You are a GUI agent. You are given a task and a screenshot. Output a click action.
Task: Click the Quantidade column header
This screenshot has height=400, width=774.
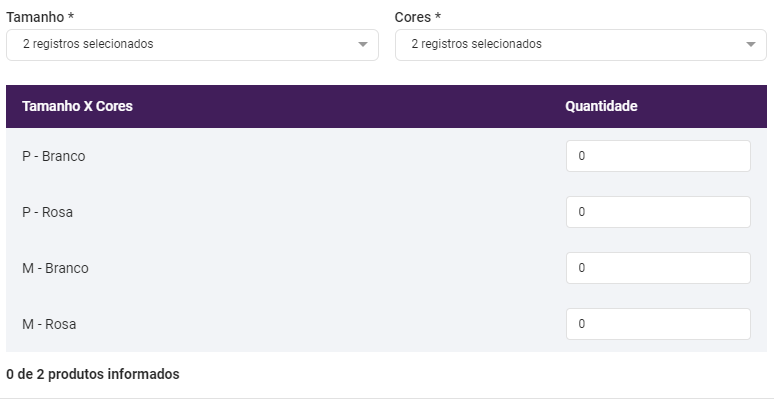coord(601,106)
